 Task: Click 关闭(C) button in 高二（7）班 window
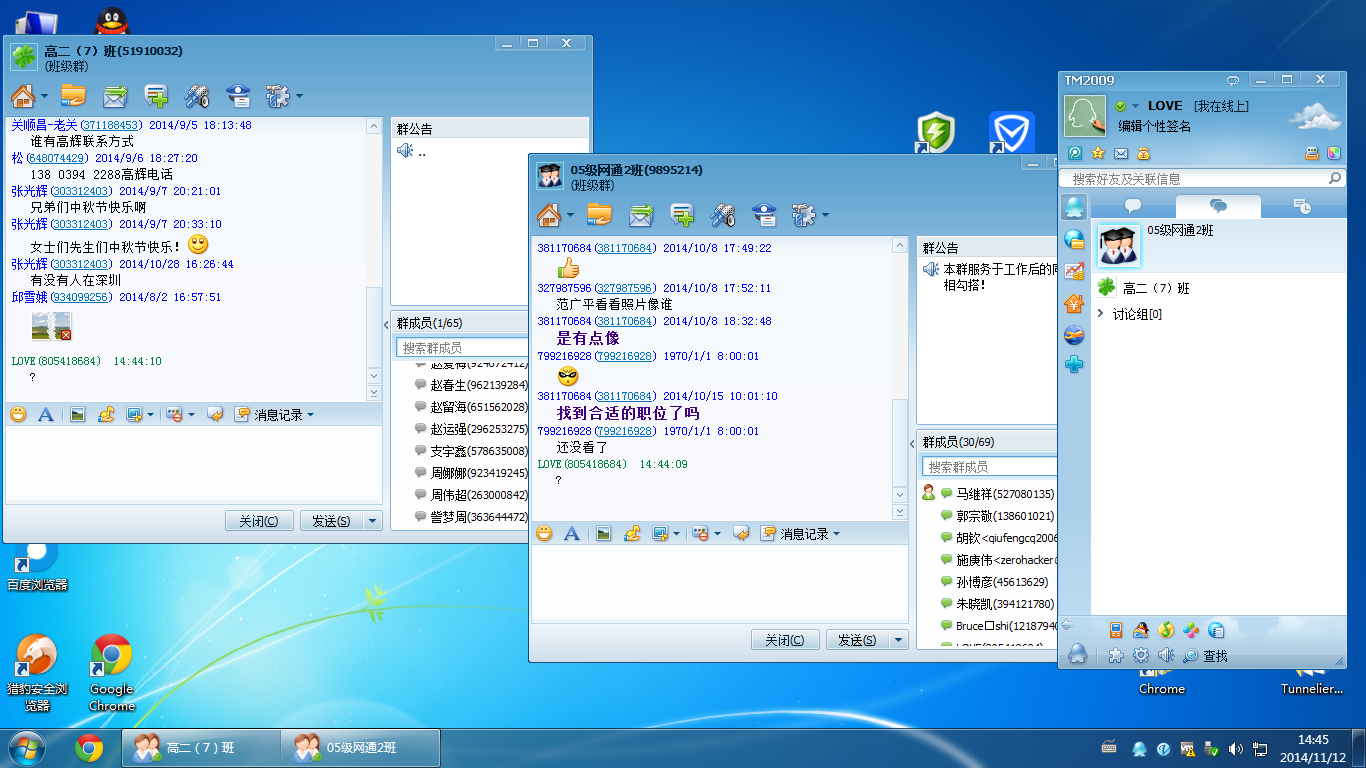coord(259,521)
